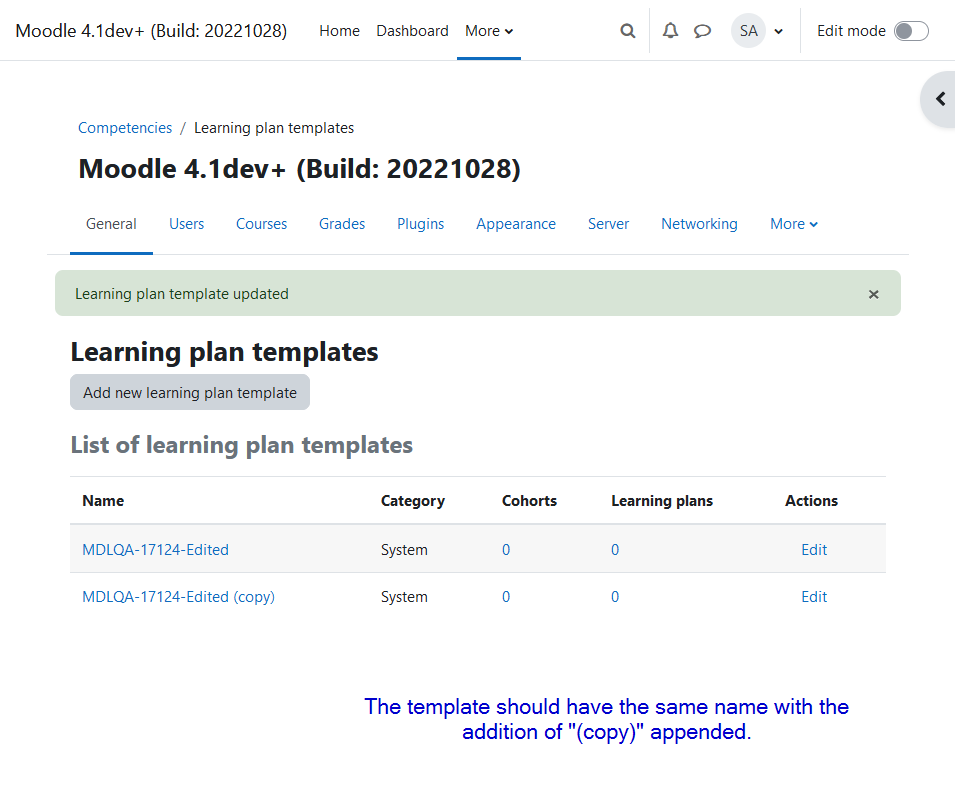The image size is (955, 810).
Task: Click Edit for MDLQA-17124-Edited row
Action: [x=814, y=549]
